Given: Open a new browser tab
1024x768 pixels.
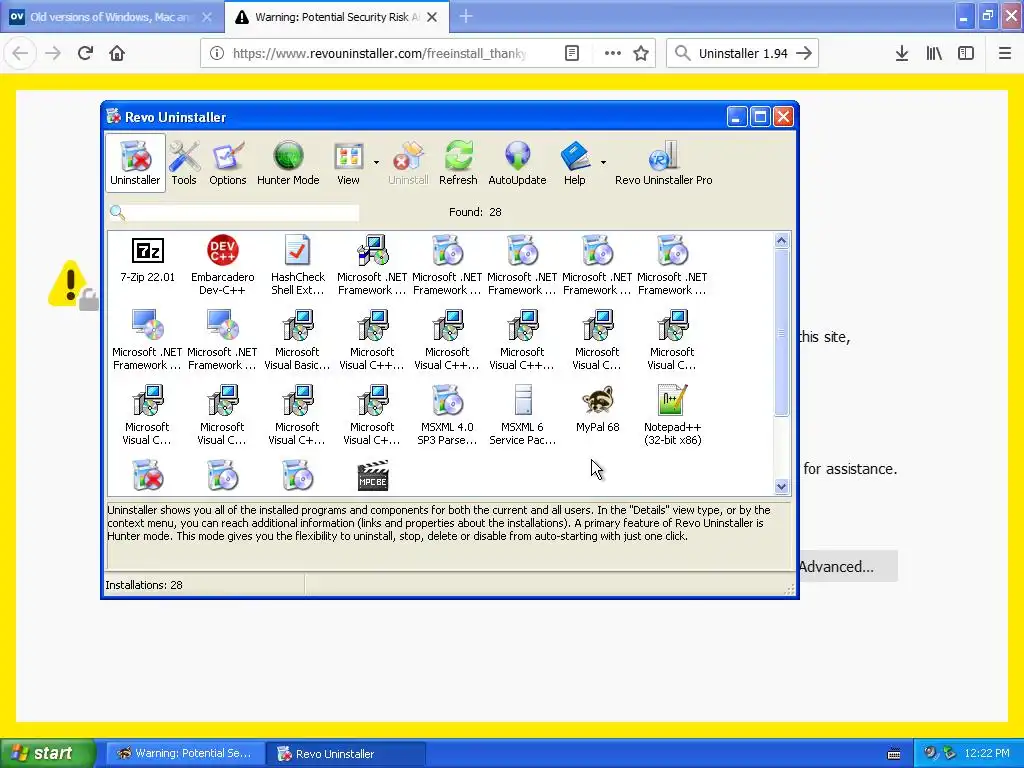Looking at the screenshot, I should click(466, 16).
